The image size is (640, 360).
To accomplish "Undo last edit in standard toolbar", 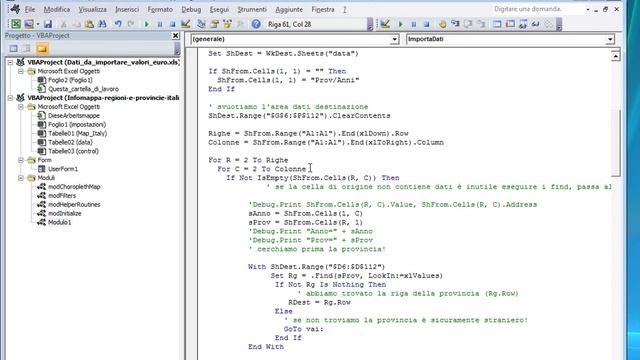I will [x=118, y=24].
